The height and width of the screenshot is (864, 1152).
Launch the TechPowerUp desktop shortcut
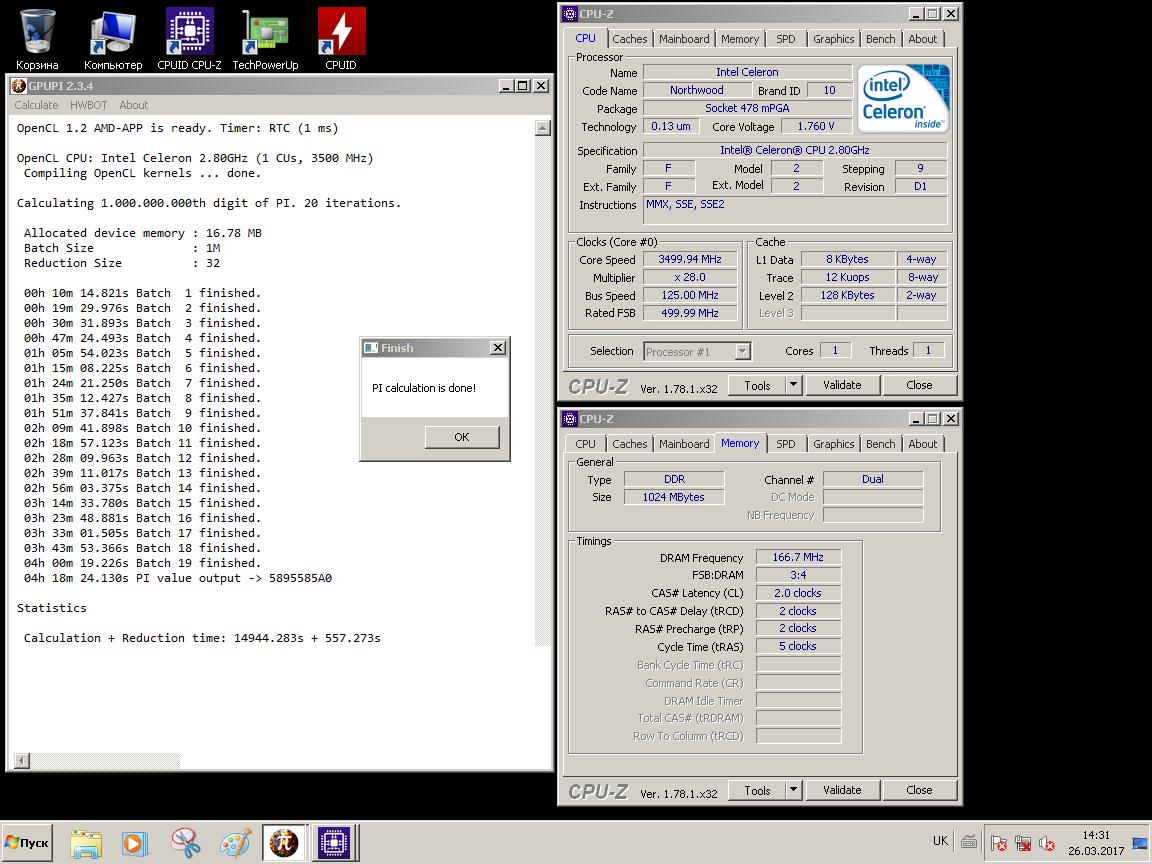(x=265, y=39)
